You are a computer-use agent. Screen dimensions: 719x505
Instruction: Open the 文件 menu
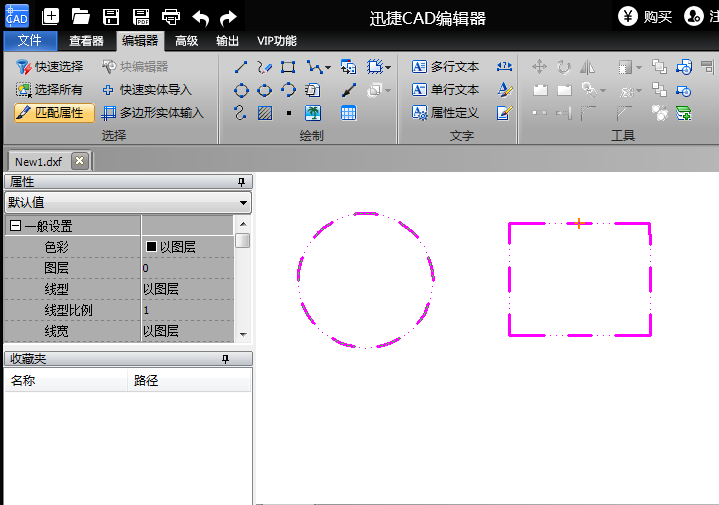(x=30, y=41)
